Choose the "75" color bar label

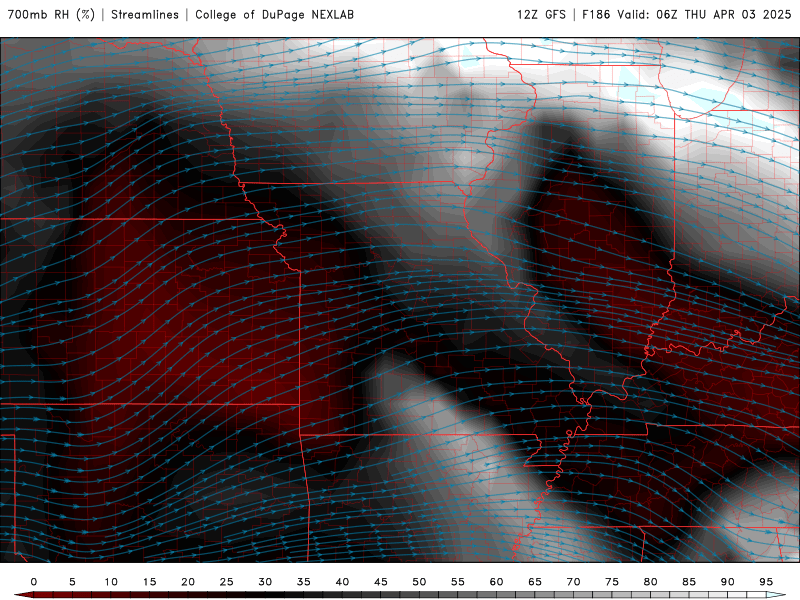coord(612,582)
